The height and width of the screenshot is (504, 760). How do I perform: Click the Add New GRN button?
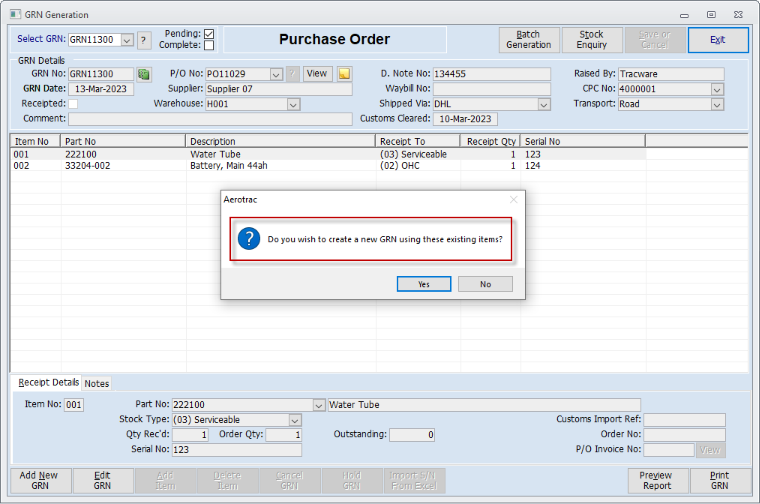40,481
